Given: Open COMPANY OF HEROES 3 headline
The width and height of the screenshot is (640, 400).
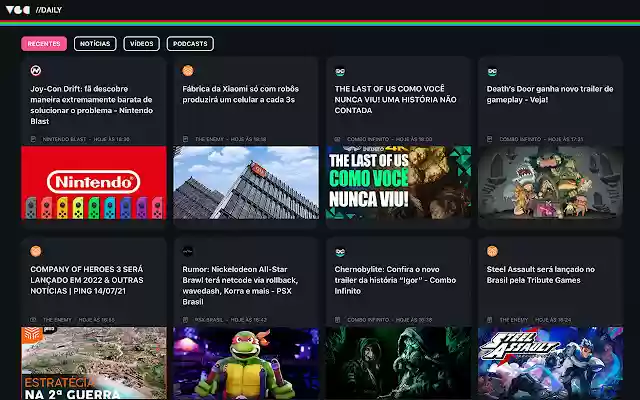Looking at the screenshot, I should coord(87,280).
